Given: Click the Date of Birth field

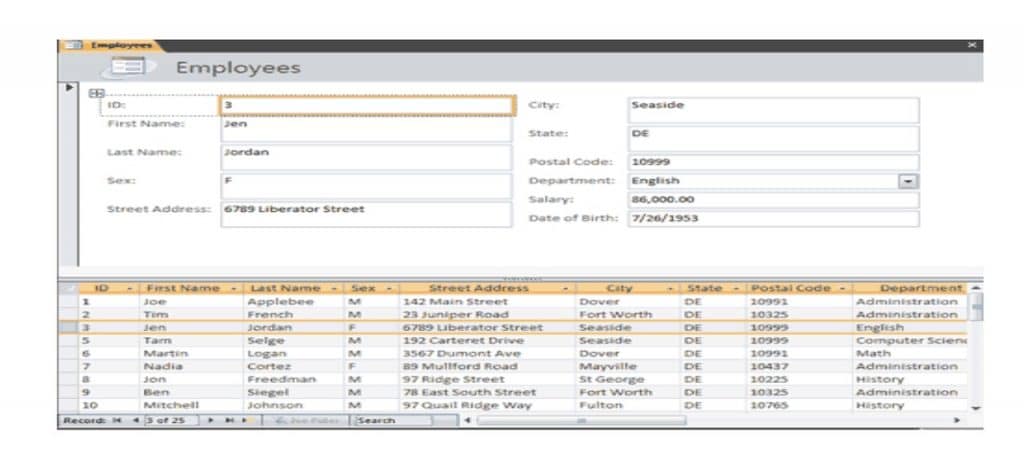Looking at the screenshot, I should click(x=774, y=219).
